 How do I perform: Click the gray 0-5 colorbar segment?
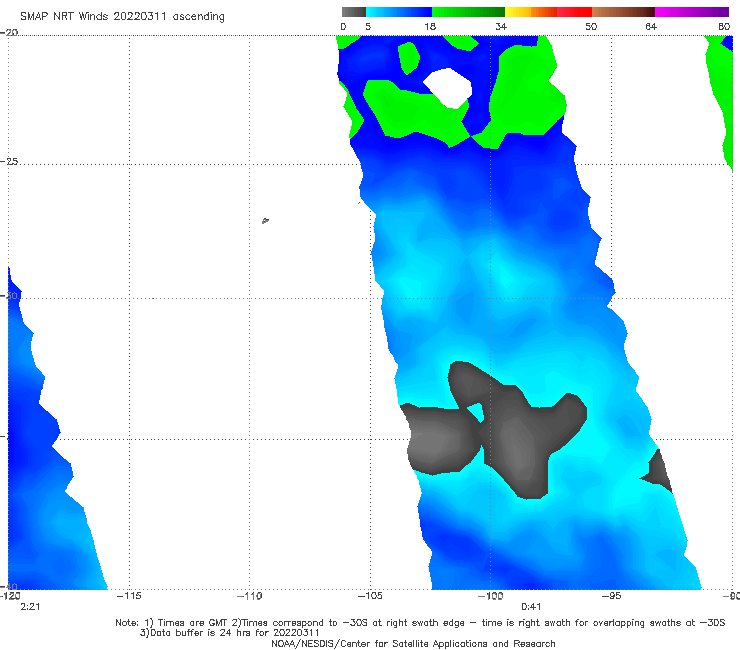(x=353, y=12)
